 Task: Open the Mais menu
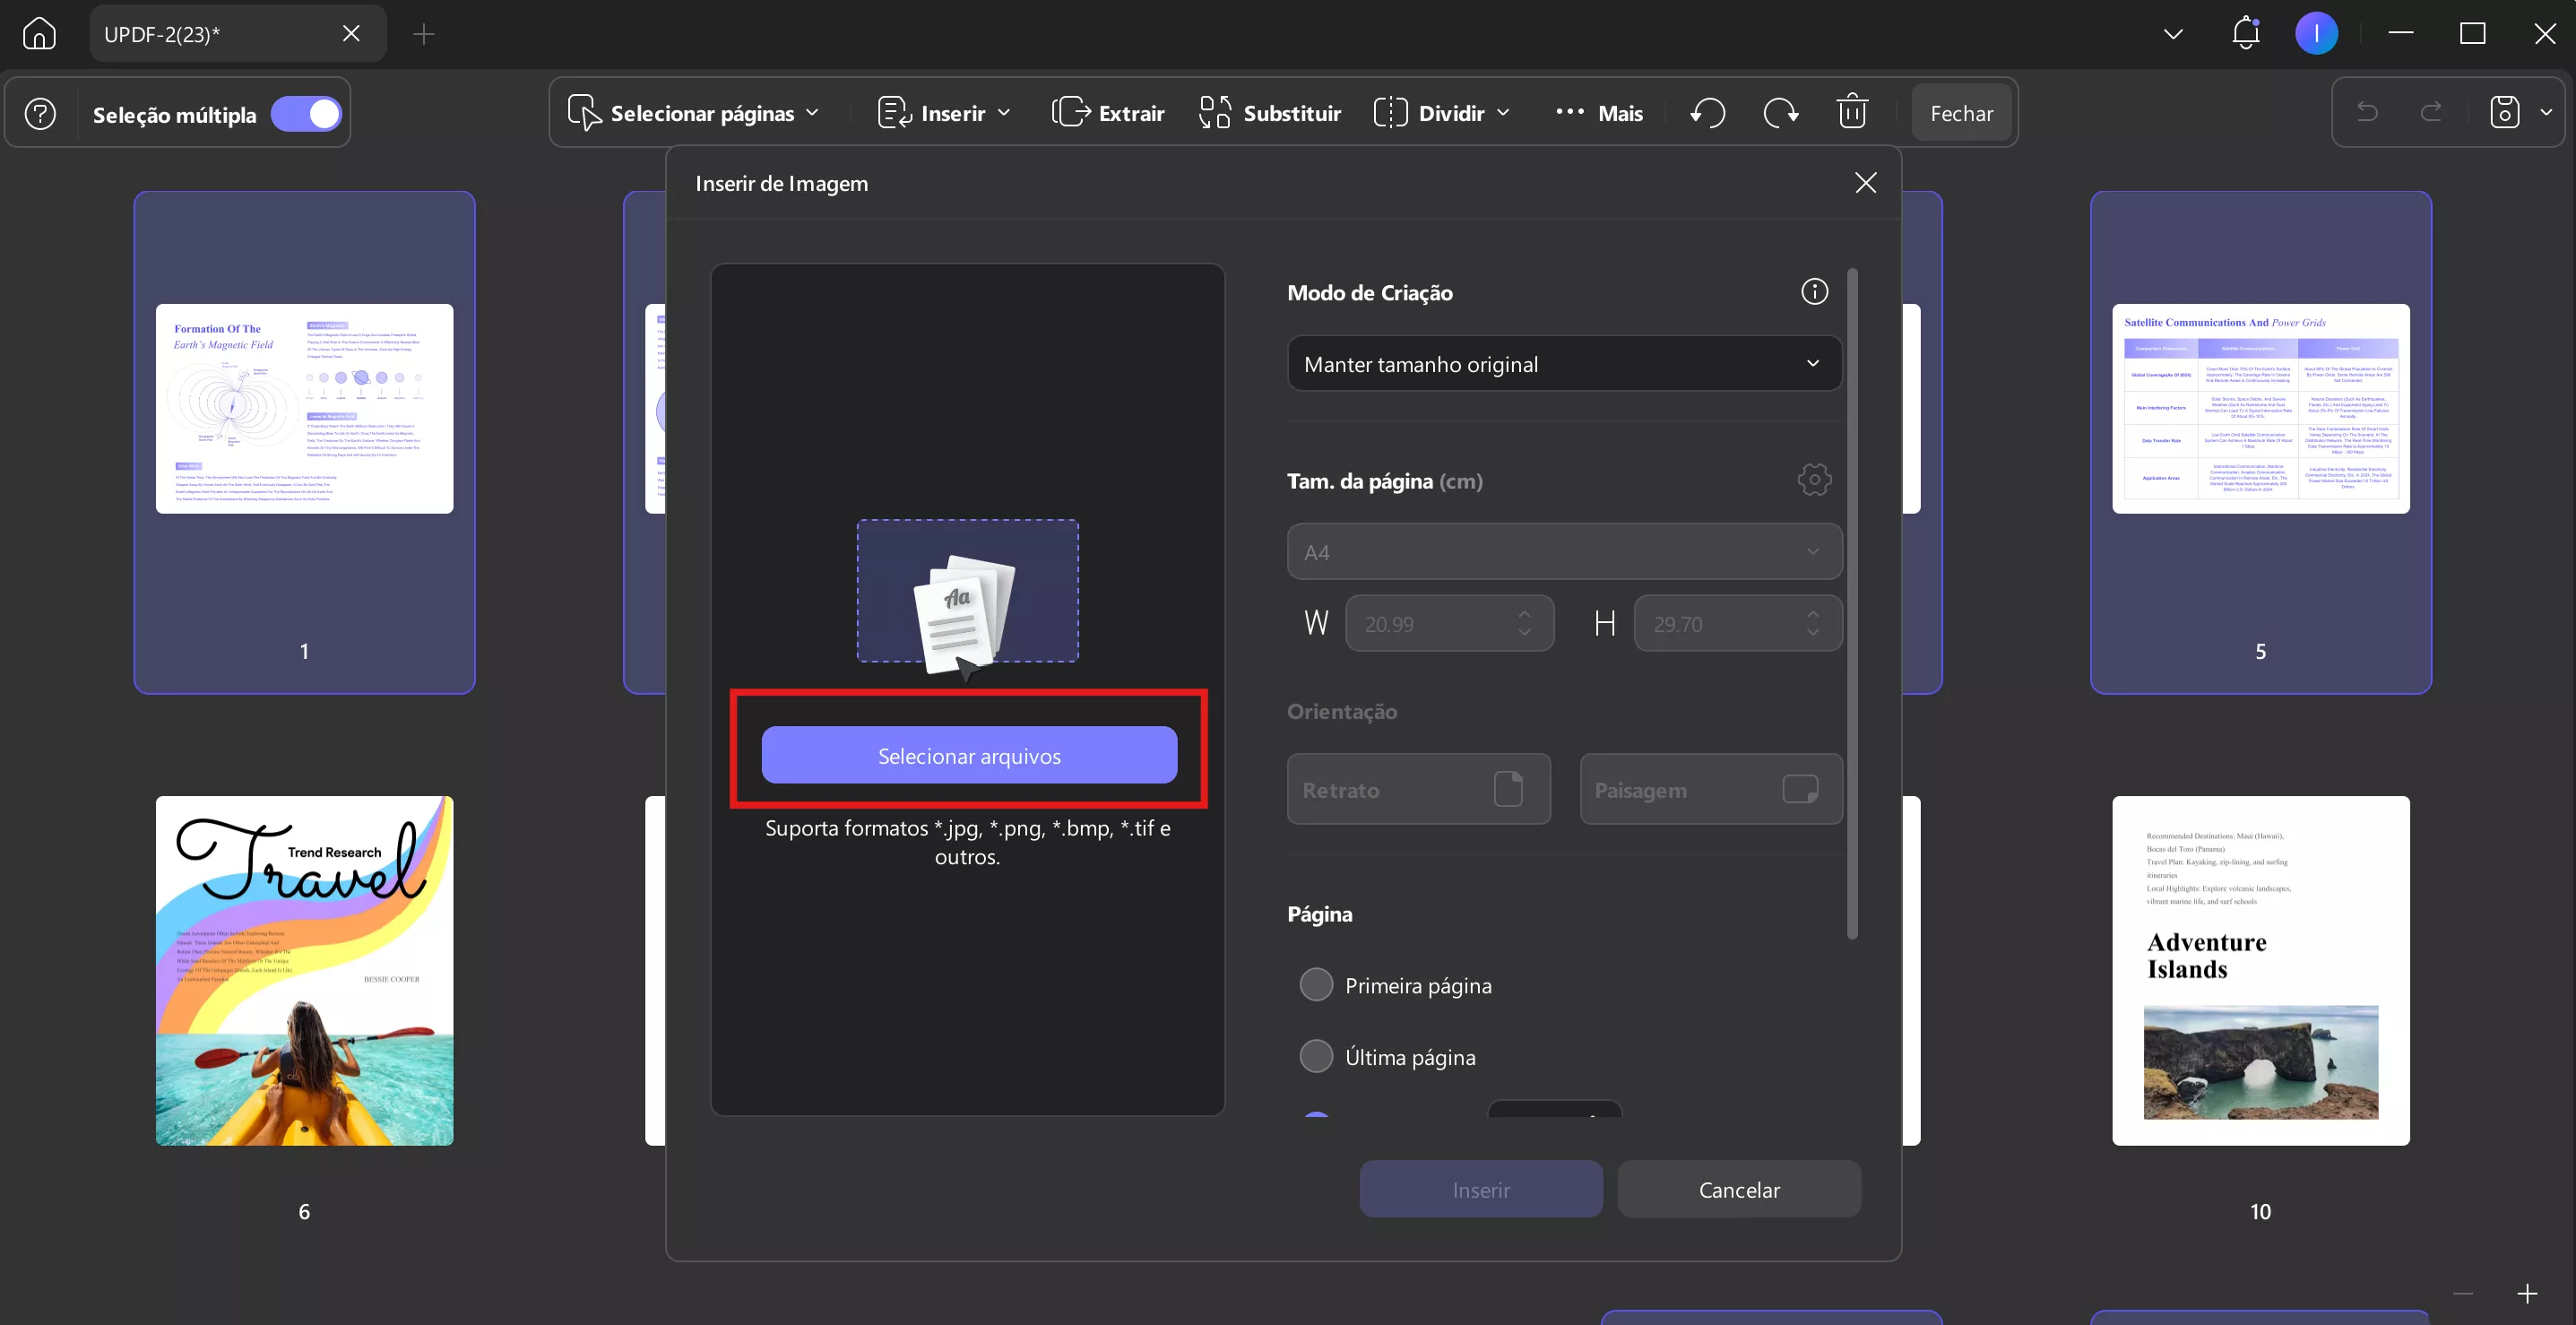pyautogui.click(x=1599, y=113)
